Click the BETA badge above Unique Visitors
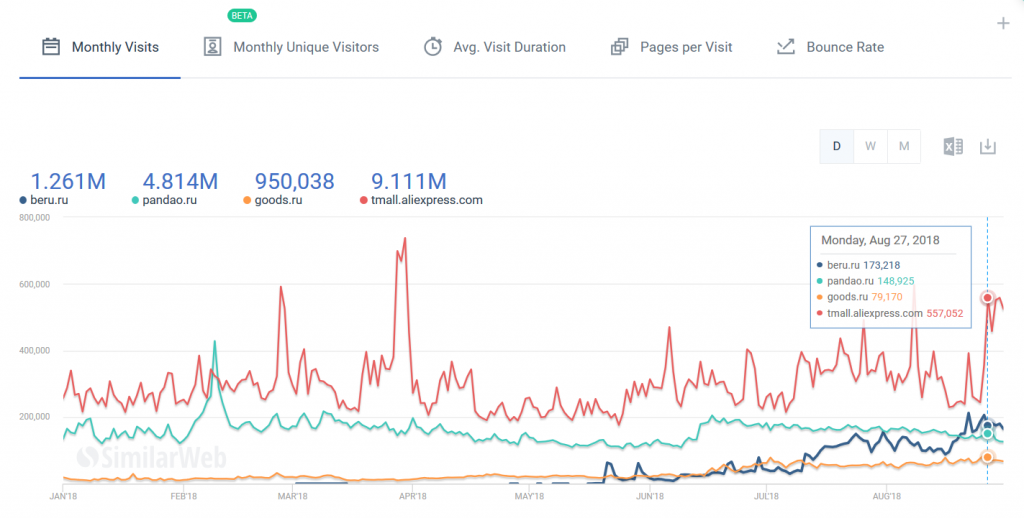 point(241,16)
